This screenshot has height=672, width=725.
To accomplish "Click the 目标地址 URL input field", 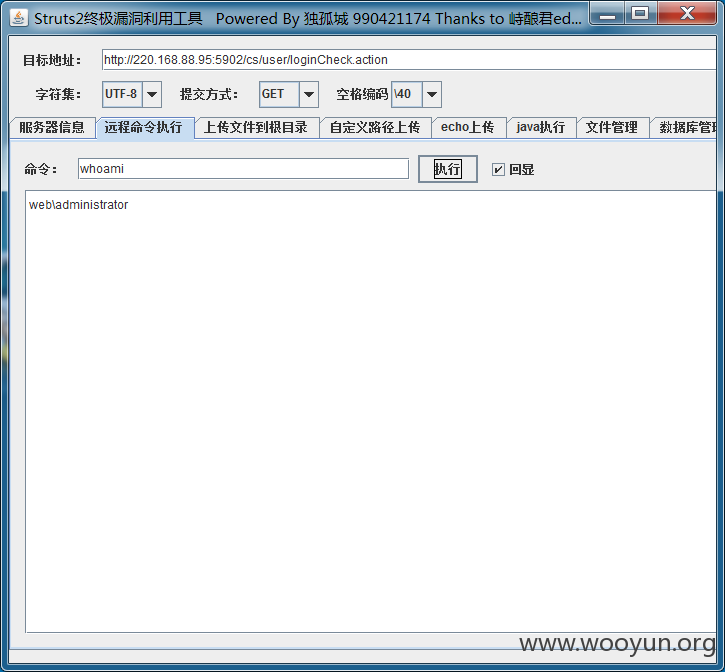I will 409,60.
